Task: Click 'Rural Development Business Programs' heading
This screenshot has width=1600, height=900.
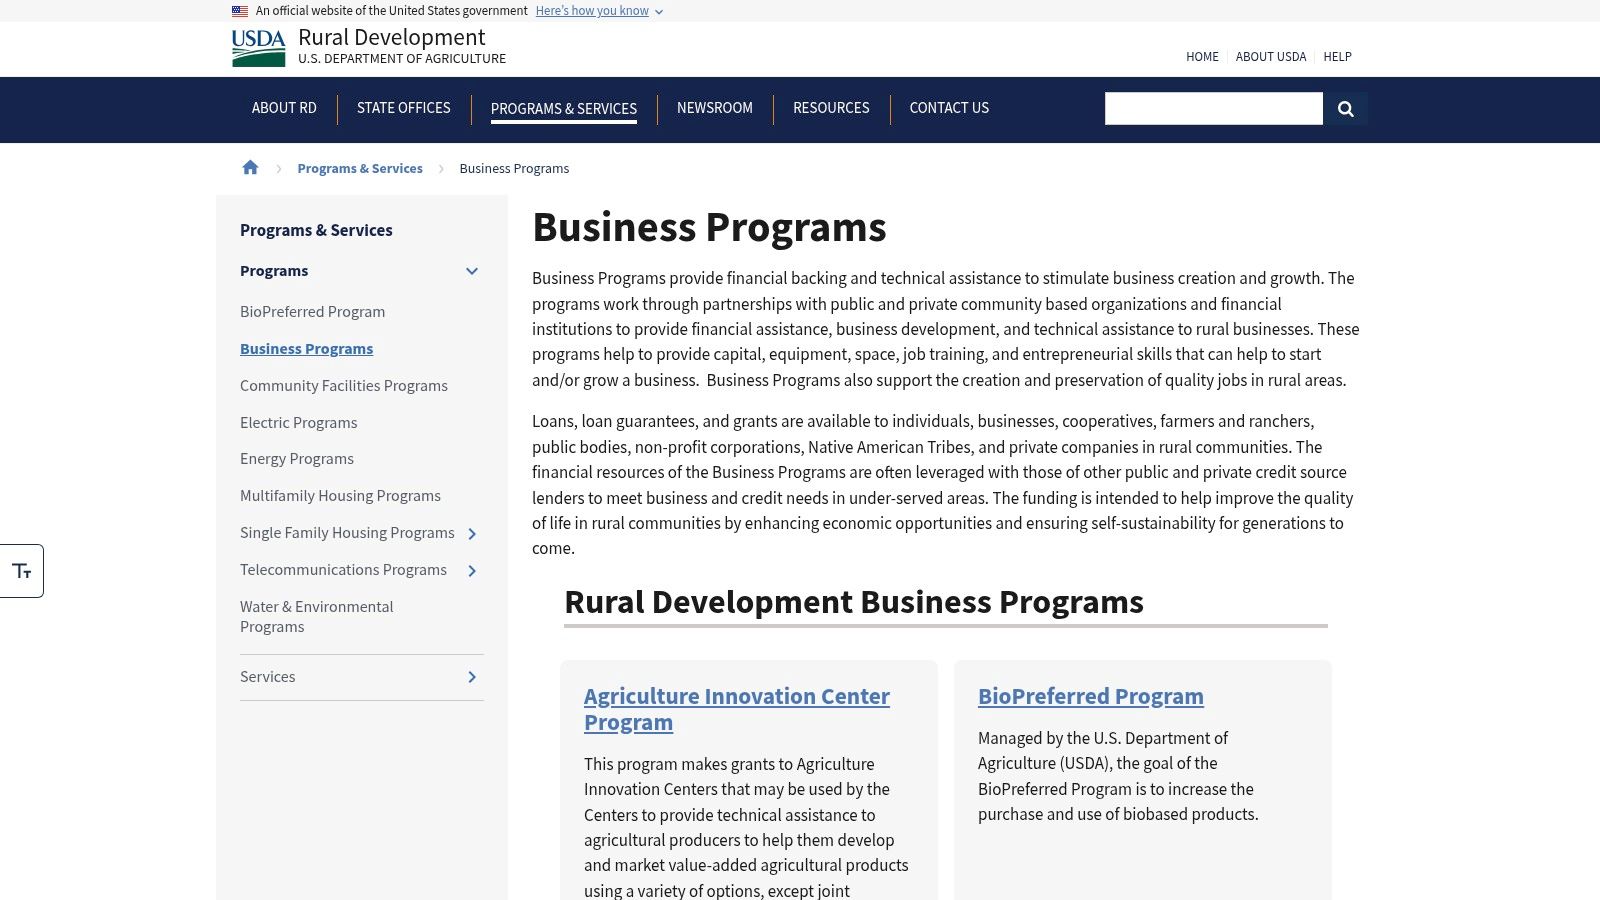Action: (854, 602)
